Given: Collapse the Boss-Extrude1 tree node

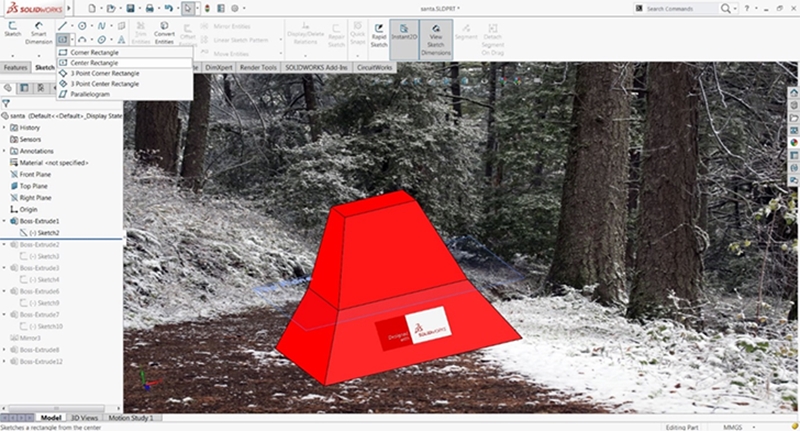Looking at the screenshot, I should [5, 221].
